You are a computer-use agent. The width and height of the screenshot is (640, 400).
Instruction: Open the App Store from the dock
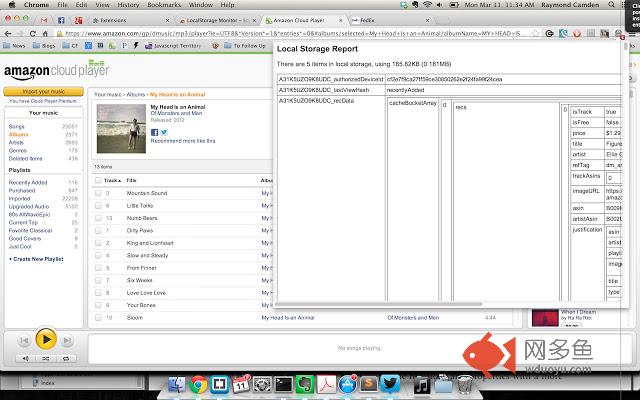coord(347,384)
